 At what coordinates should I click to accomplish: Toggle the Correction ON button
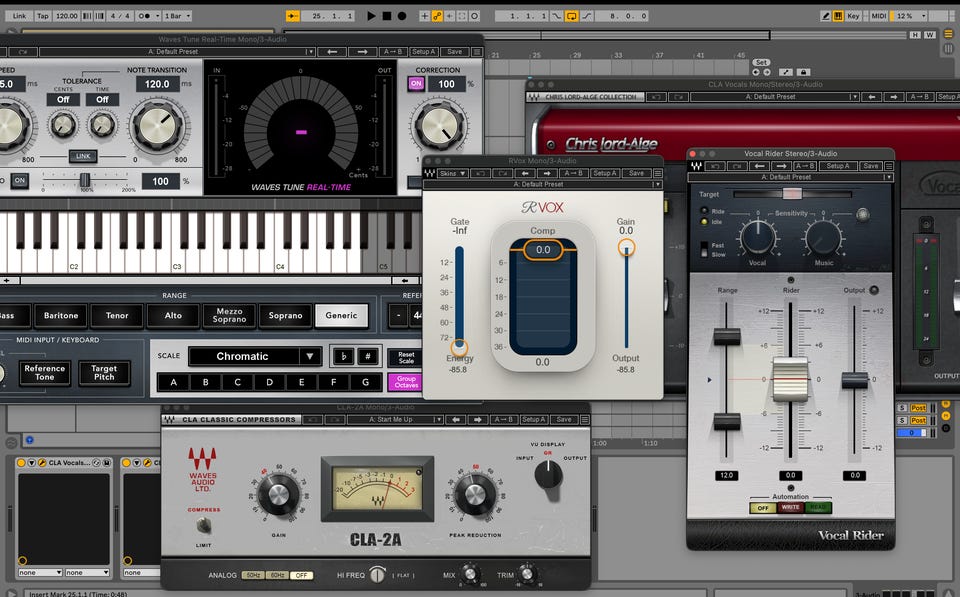pos(416,84)
